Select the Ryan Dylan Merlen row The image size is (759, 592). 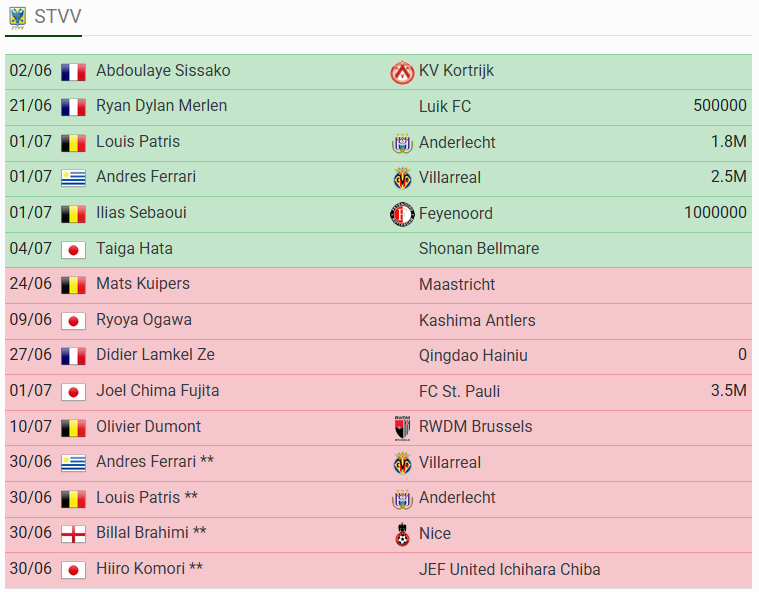click(x=379, y=107)
